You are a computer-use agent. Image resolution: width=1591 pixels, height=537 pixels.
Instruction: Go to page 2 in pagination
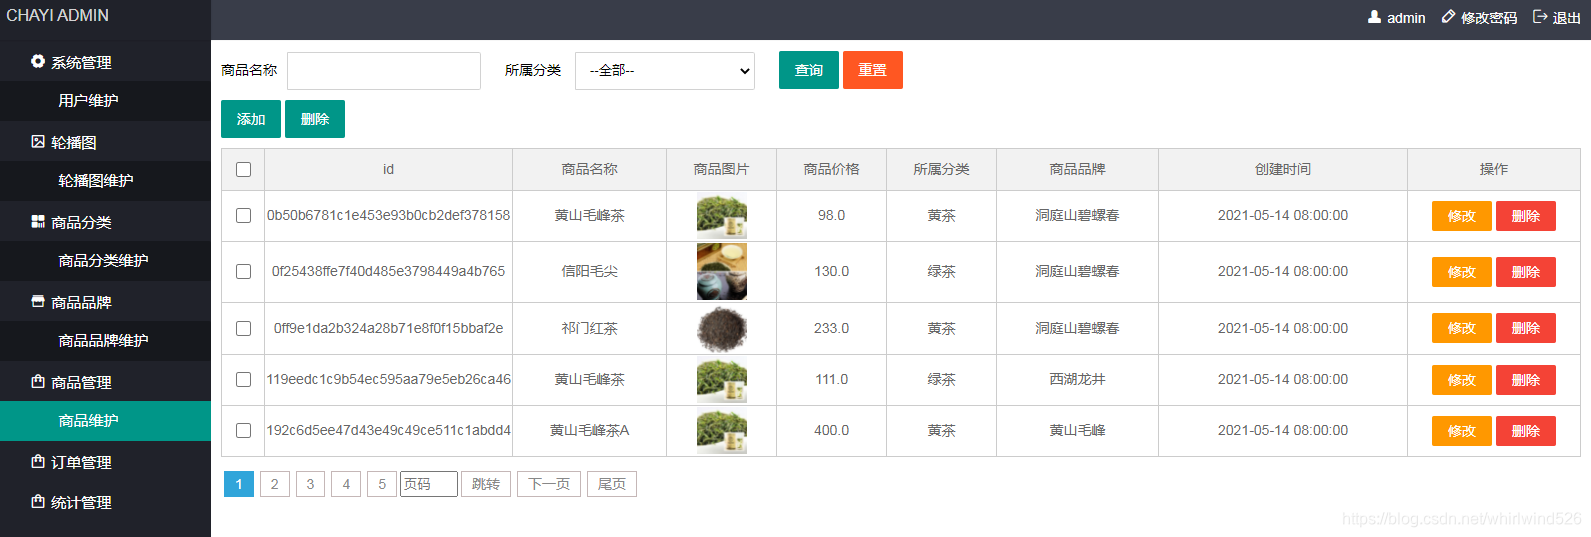tap(275, 484)
